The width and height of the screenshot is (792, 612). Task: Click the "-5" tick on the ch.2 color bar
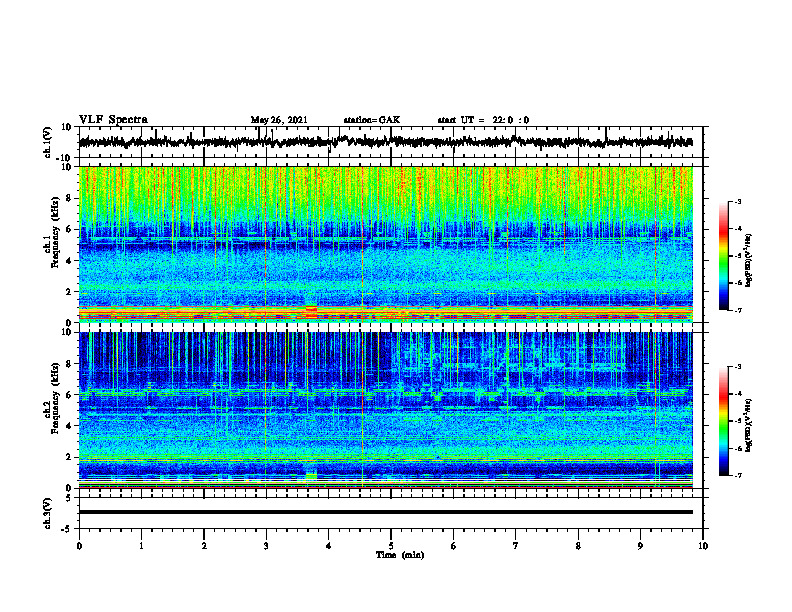click(x=737, y=421)
